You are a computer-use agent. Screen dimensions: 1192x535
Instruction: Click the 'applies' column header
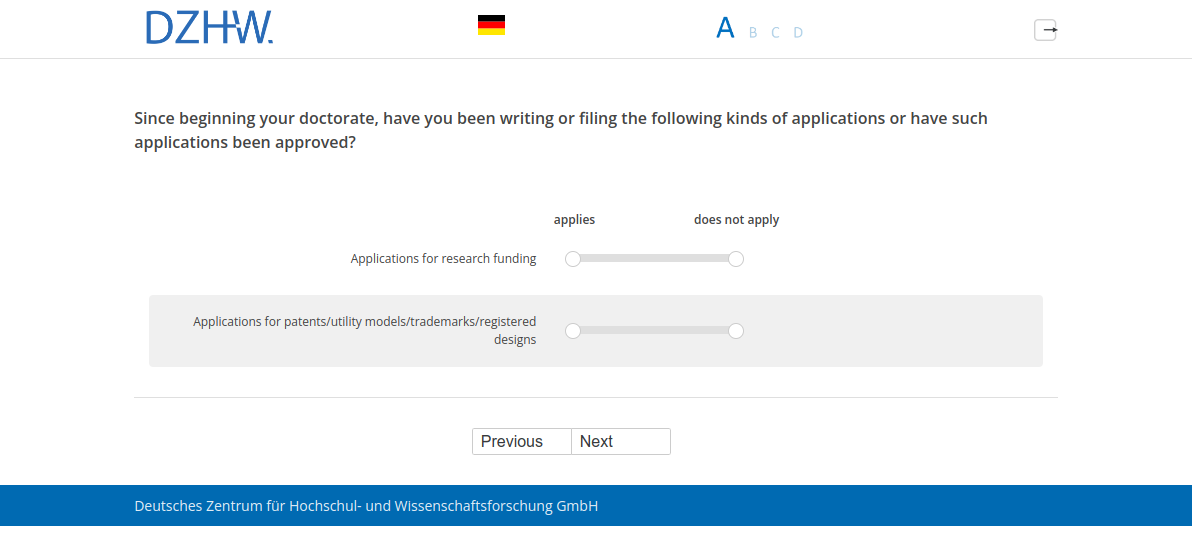[x=574, y=220]
